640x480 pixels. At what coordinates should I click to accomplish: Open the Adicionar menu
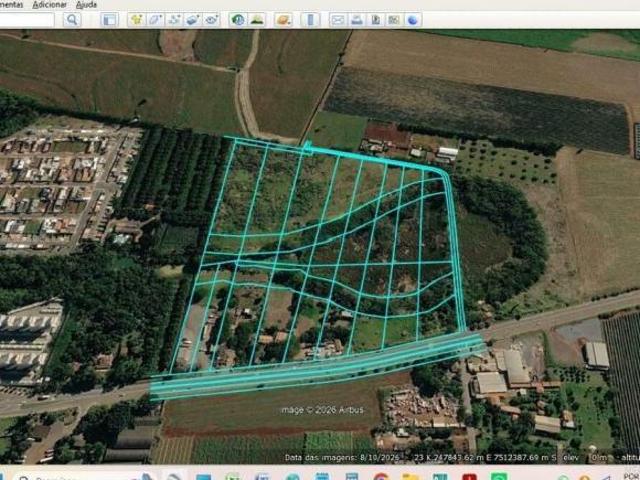click(49, 4)
